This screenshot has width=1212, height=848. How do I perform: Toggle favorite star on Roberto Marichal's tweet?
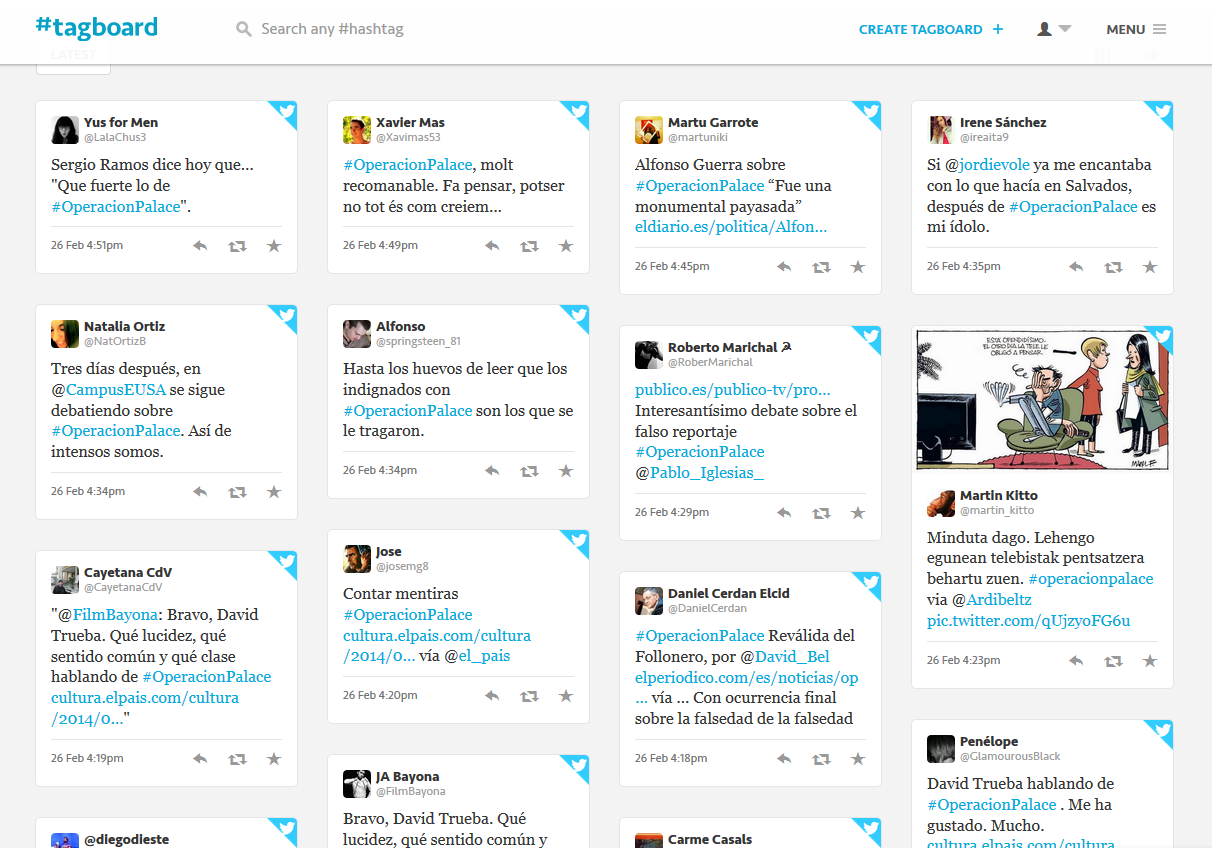857,513
